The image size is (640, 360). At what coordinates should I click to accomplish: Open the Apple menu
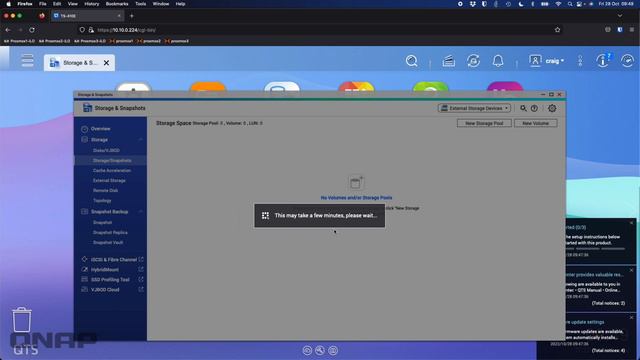8,4
